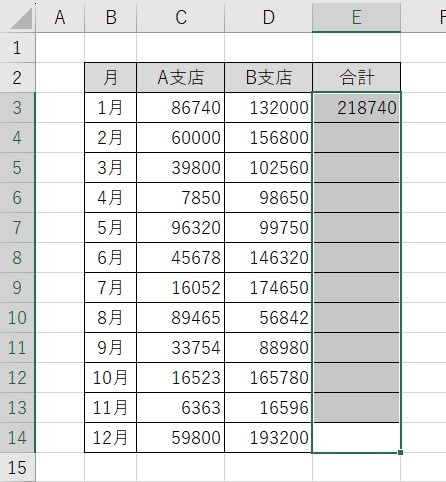Select column C header

tap(181, 17)
